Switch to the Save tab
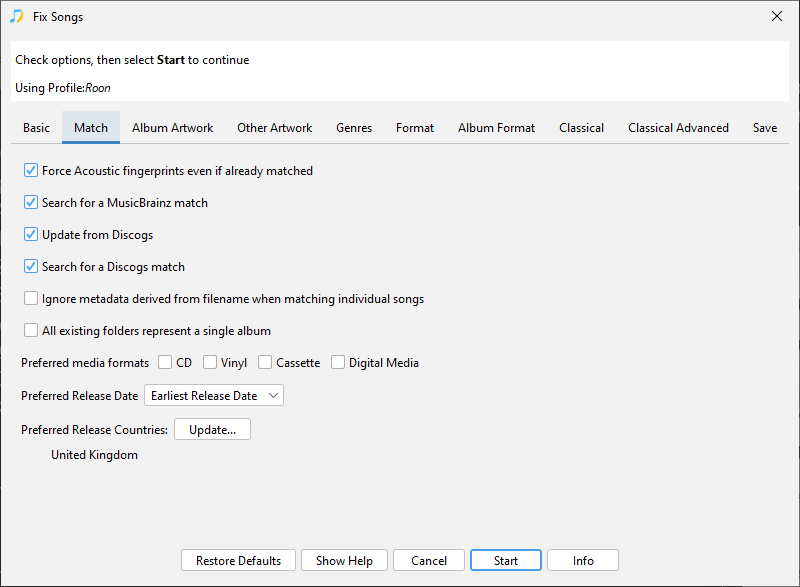Viewport: 800px width, 587px height. tap(765, 128)
